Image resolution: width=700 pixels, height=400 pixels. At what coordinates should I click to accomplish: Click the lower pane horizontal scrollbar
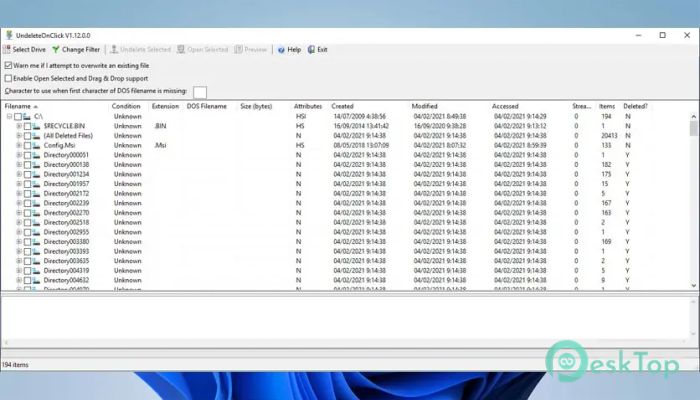click(346, 342)
